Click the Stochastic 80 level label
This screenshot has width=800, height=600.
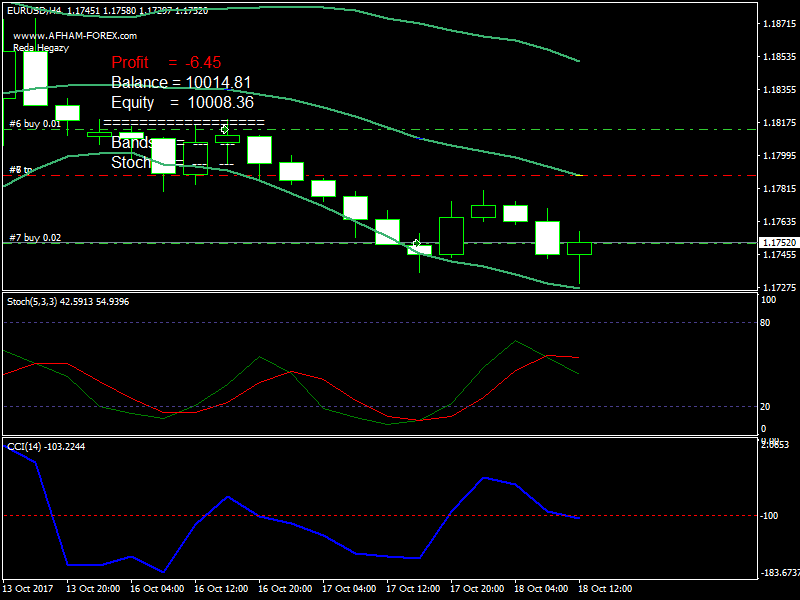pyautogui.click(x=769, y=322)
